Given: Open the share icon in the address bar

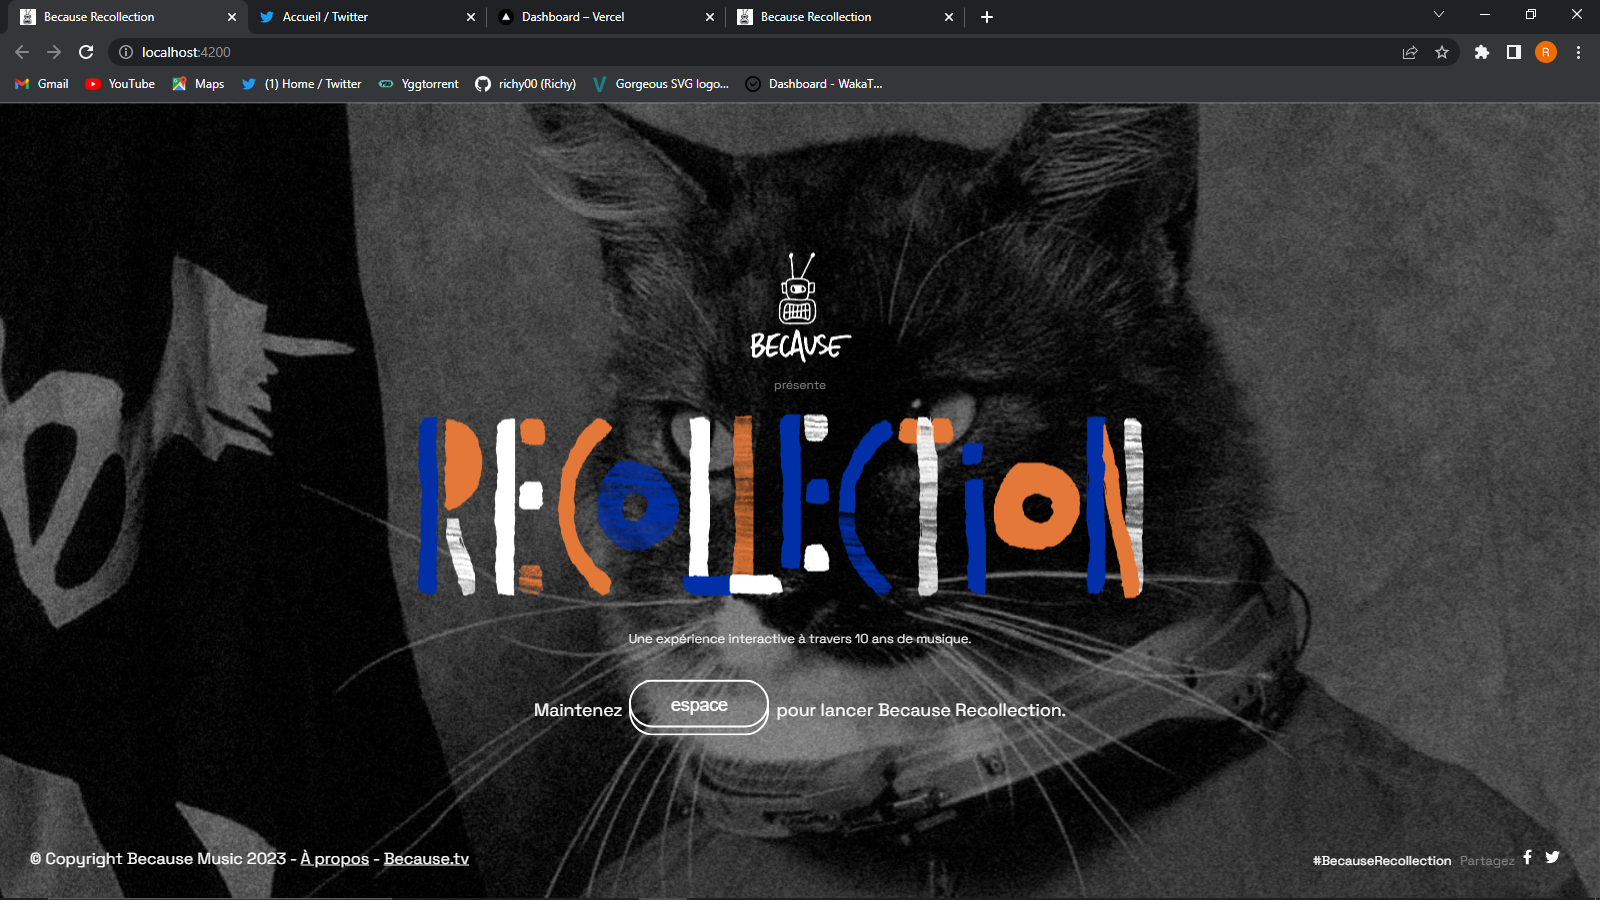Looking at the screenshot, I should pos(1410,52).
